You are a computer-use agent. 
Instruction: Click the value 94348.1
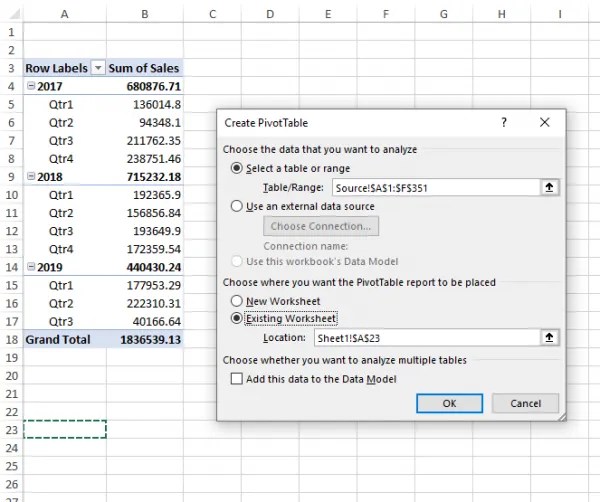(x=145, y=122)
